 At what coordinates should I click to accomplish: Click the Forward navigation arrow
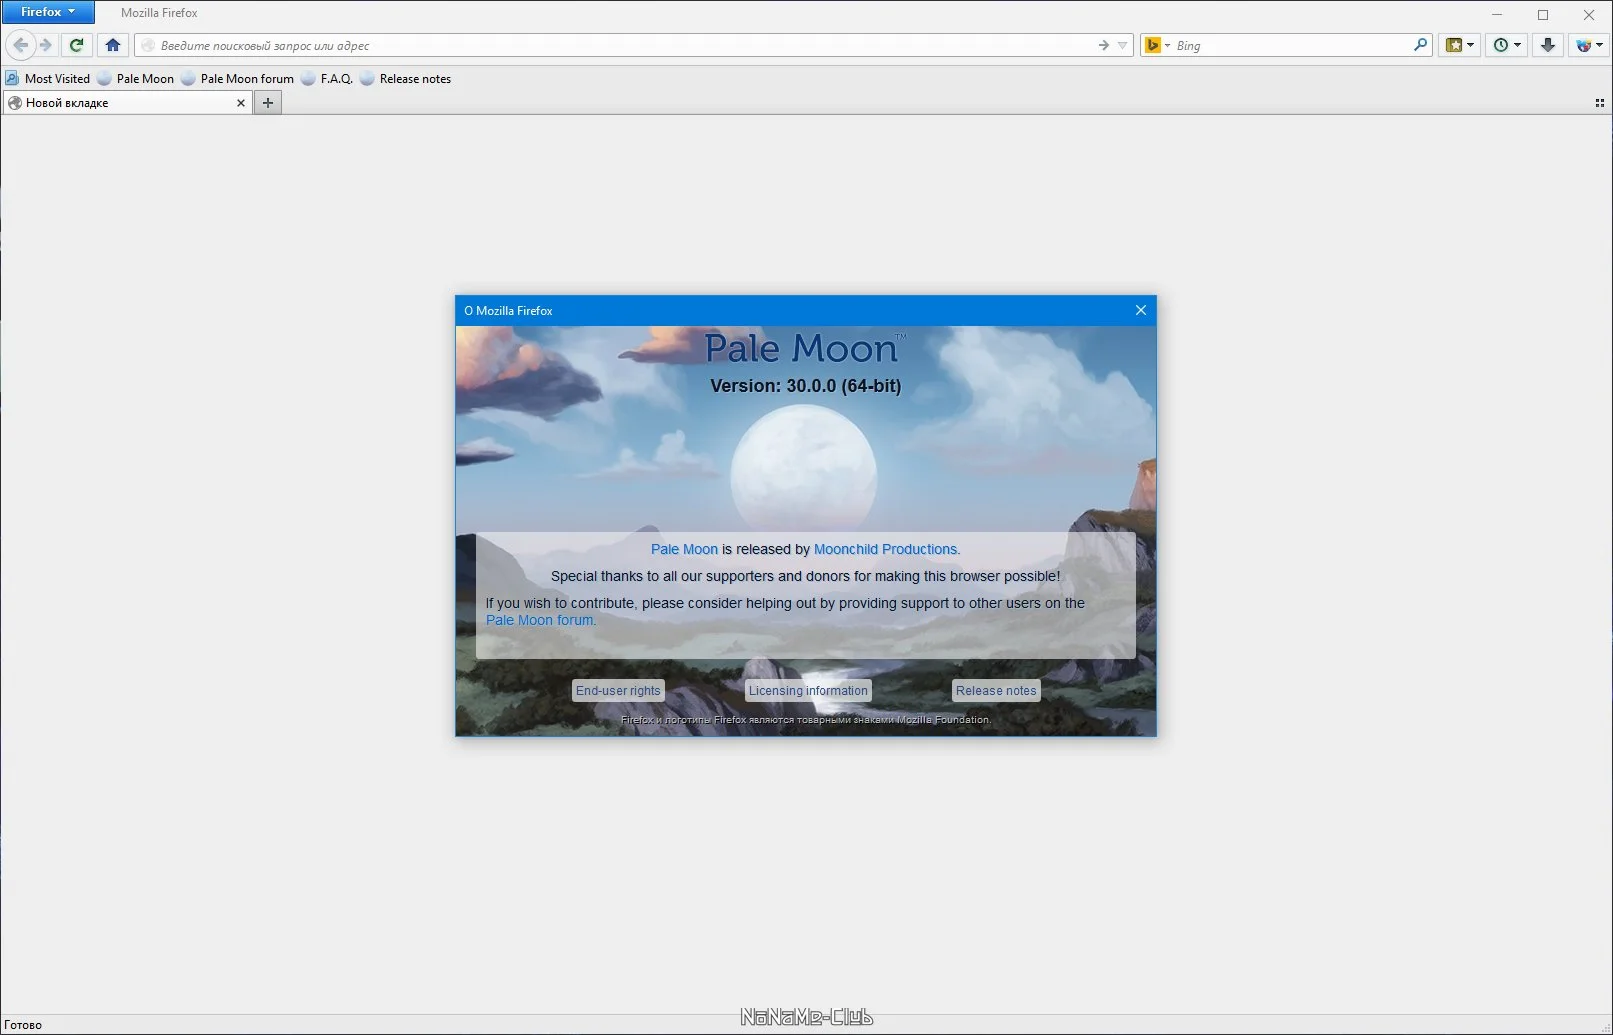[x=45, y=45]
